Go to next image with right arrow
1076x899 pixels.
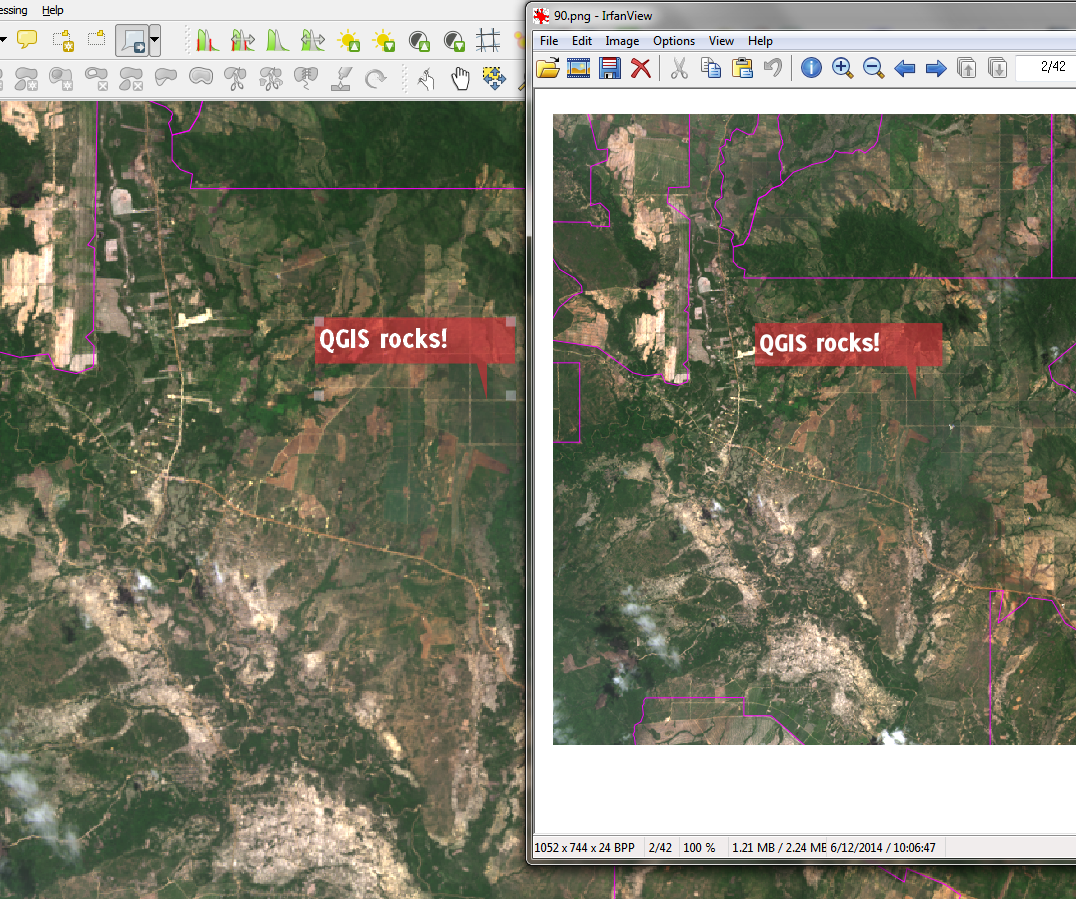point(936,68)
